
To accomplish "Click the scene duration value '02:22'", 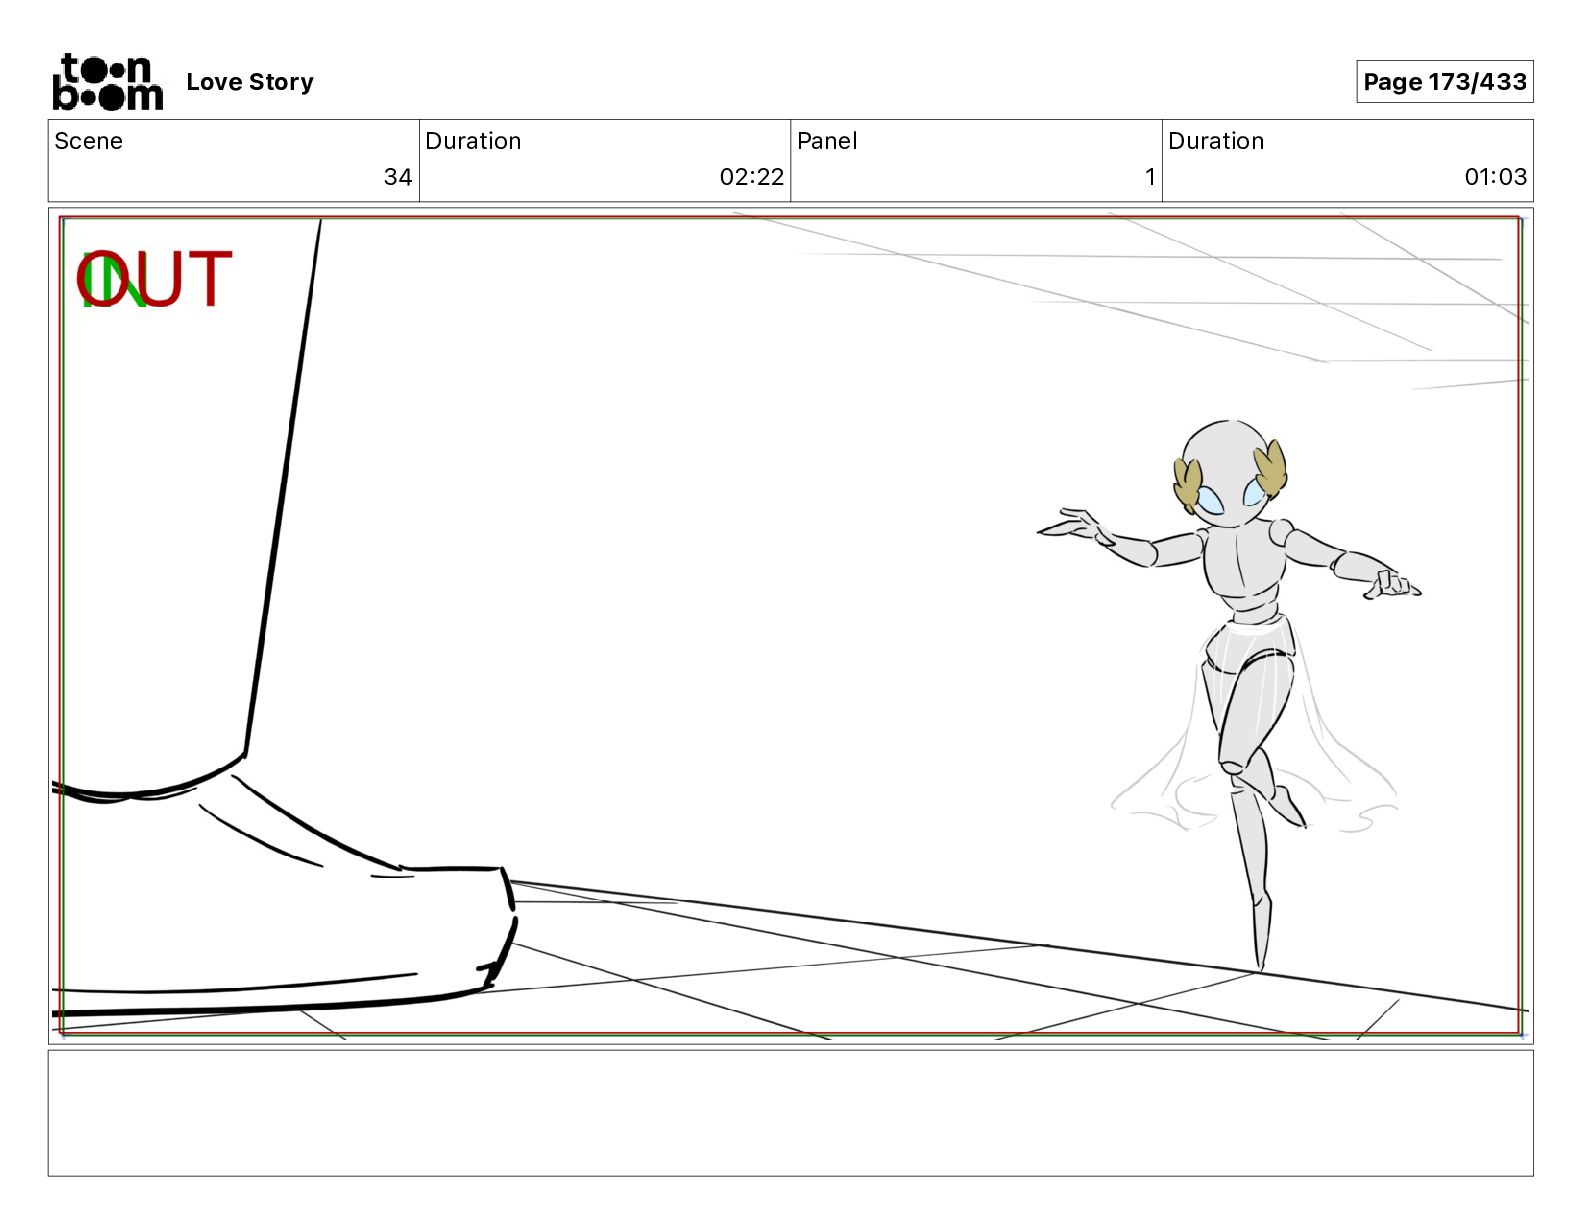I will pyautogui.click(x=752, y=177).
